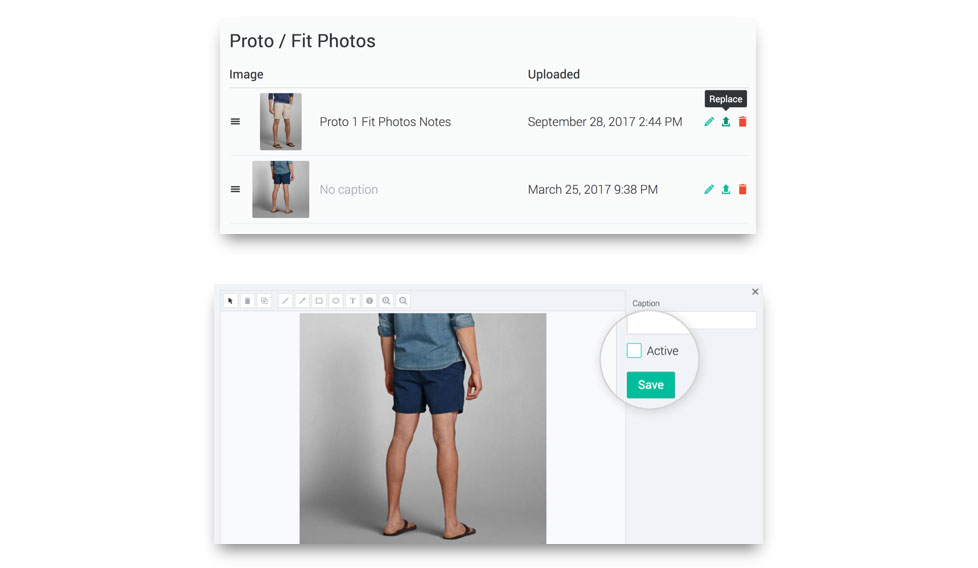This screenshot has width=978, height=568.
Task: Select the rectangle shape tool
Action: point(319,301)
